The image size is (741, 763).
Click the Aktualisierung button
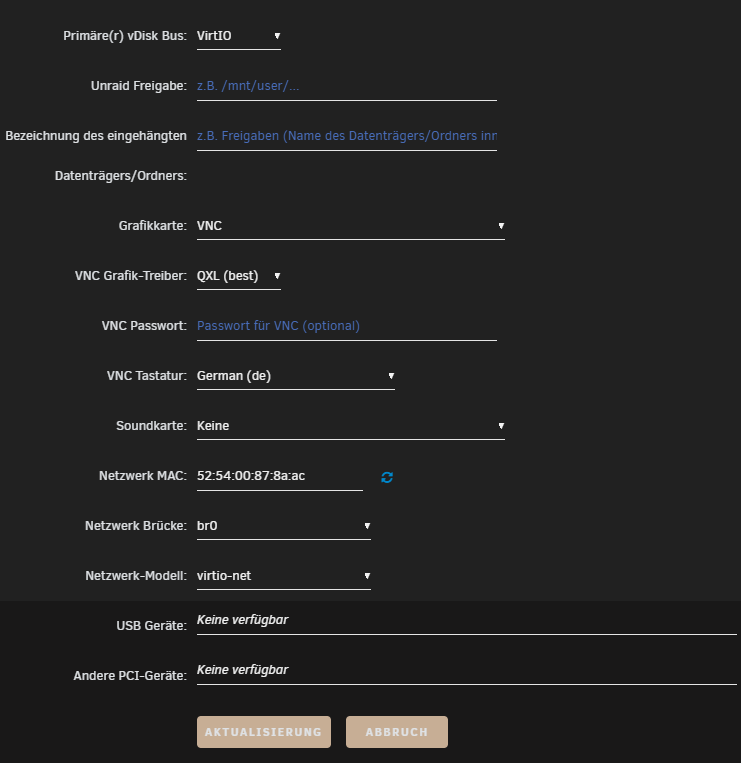click(x=264, y=732)
